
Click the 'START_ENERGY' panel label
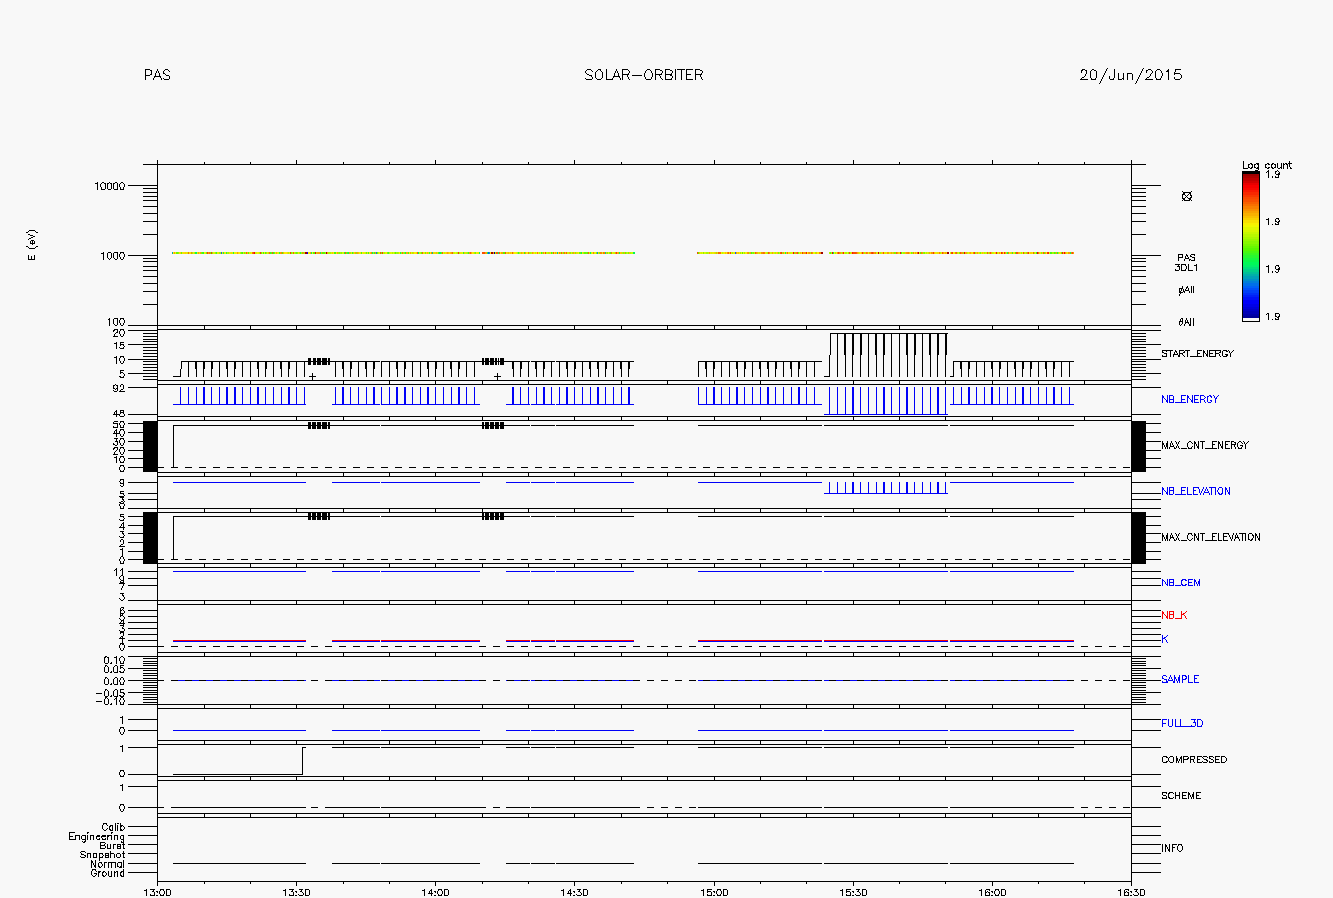(x=1197, y=354)
